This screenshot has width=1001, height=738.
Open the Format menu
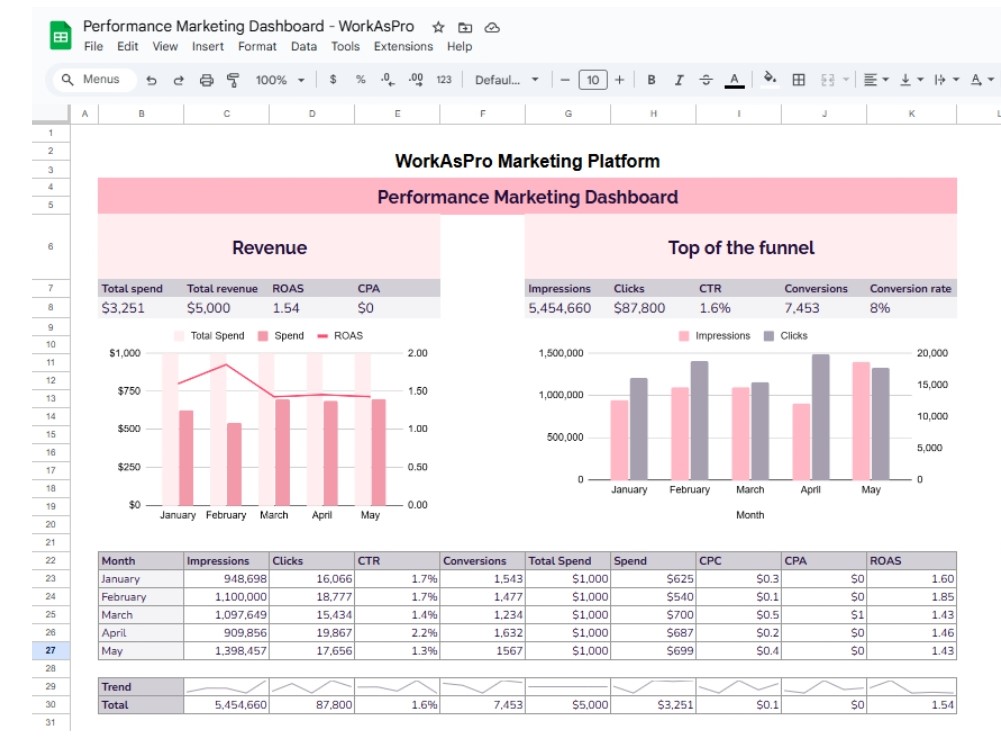257,47
